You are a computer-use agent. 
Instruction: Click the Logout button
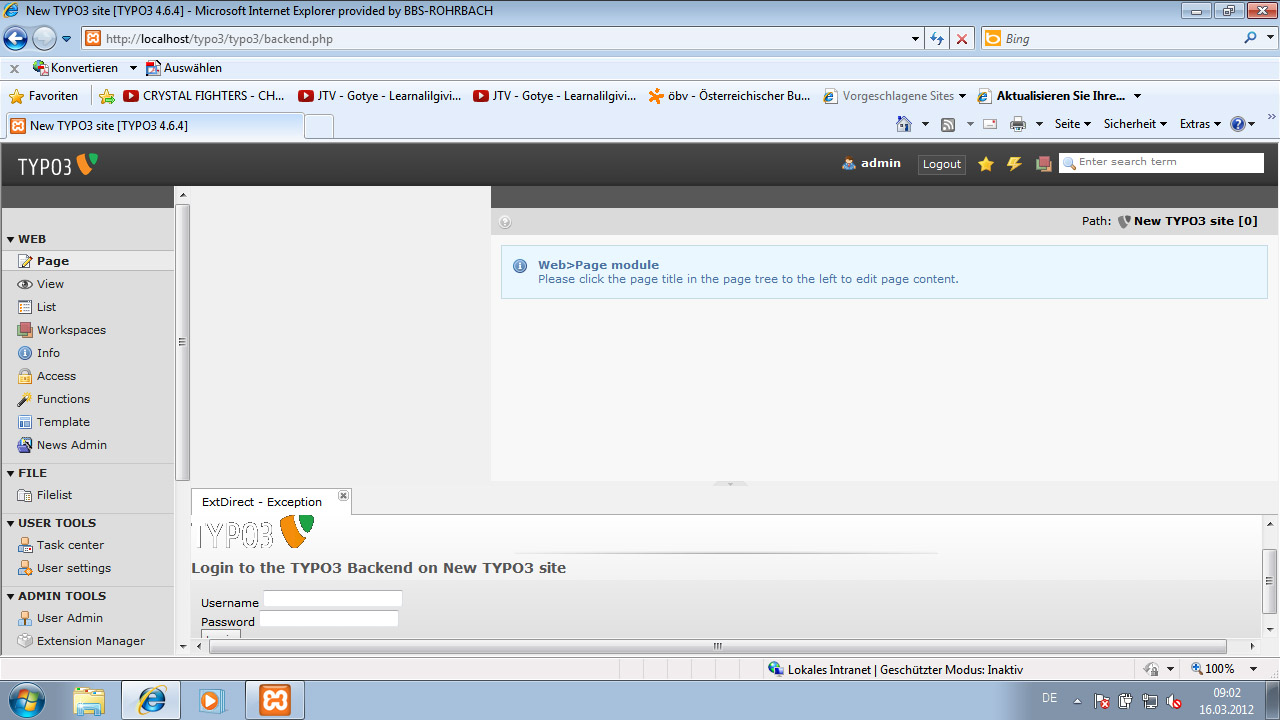click(x=942, y=164)
